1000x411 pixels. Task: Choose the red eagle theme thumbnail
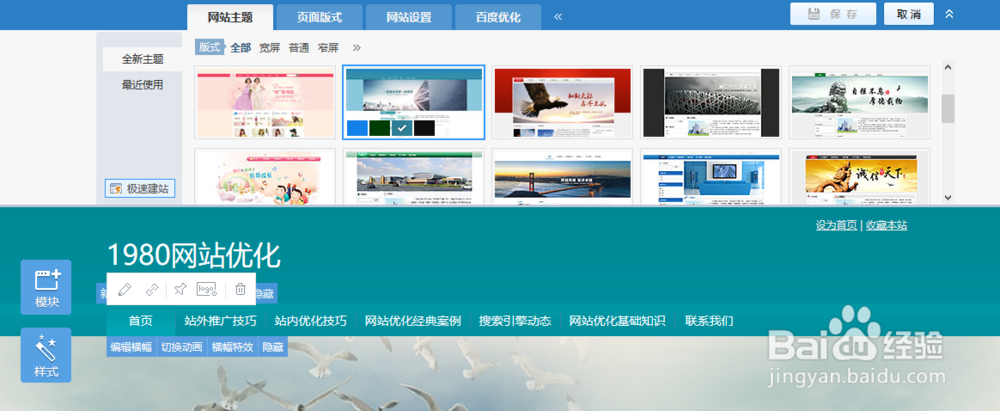562,102
